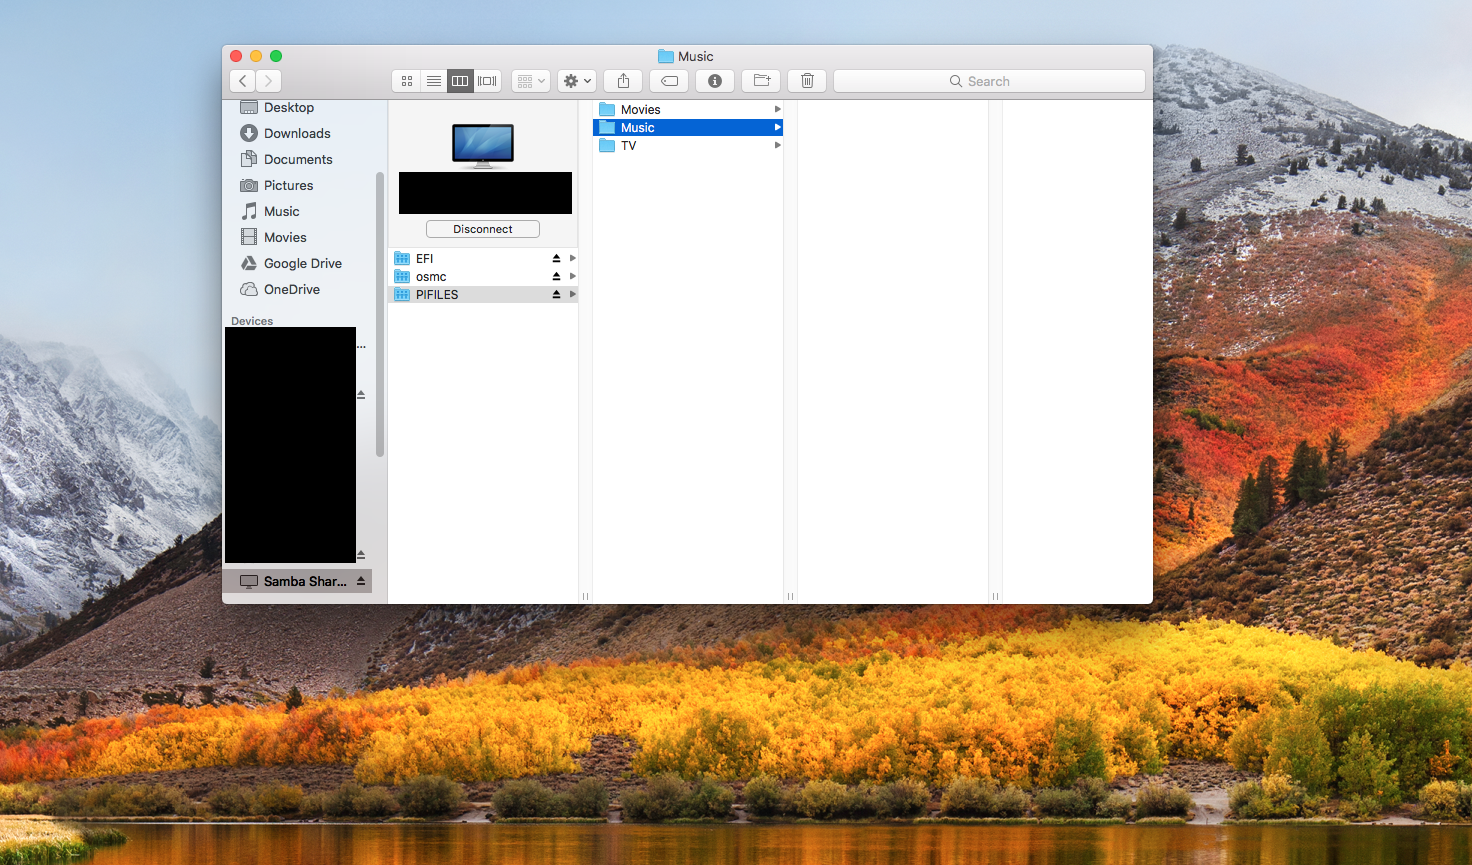This screenshot has height=865, width=1472.
Task: Eject the osmc volume
Action: [556, 276]
